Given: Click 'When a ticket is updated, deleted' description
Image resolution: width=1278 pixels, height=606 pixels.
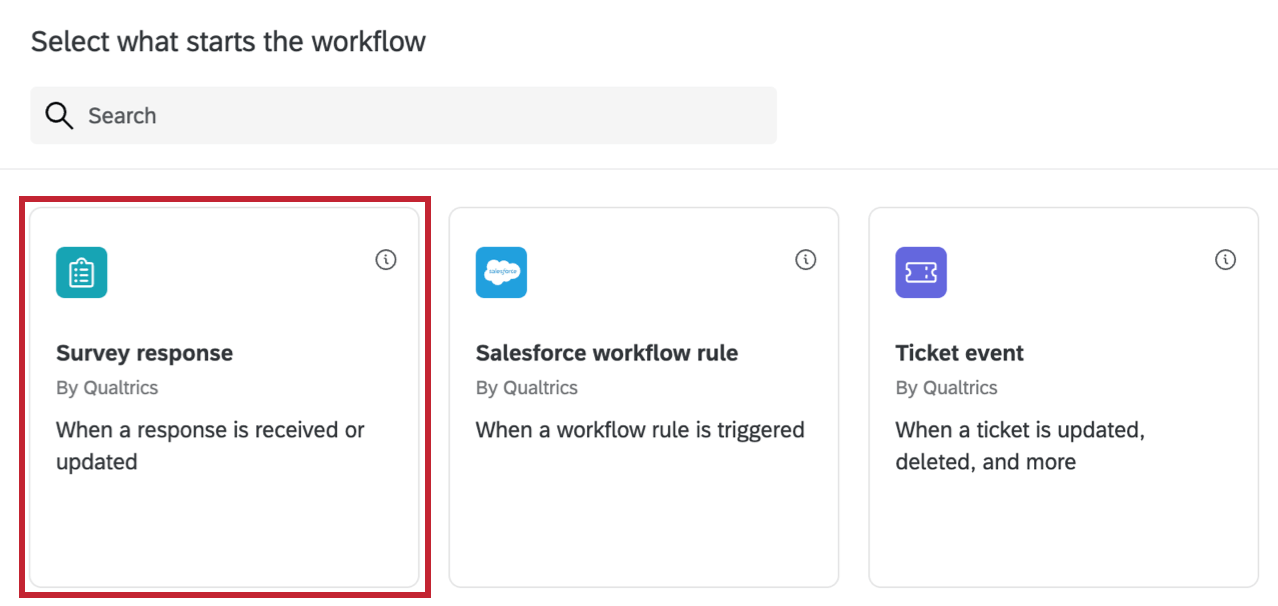Looking at the screenshot, I should point(1020,446).
